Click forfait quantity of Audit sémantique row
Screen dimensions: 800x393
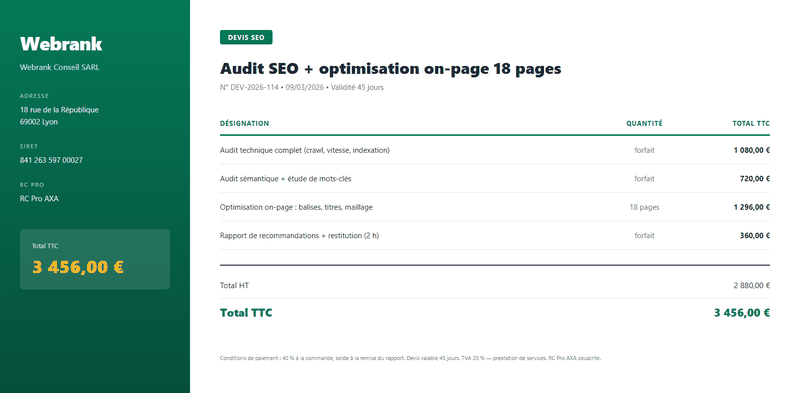click(644, 179)
